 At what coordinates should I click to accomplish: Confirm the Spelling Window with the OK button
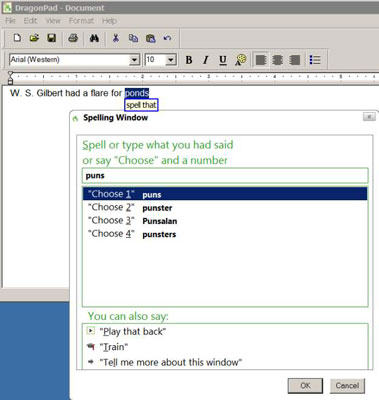305,386
